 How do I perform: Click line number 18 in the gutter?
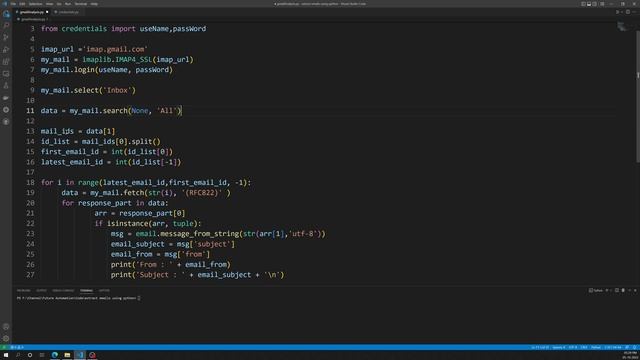30,182
